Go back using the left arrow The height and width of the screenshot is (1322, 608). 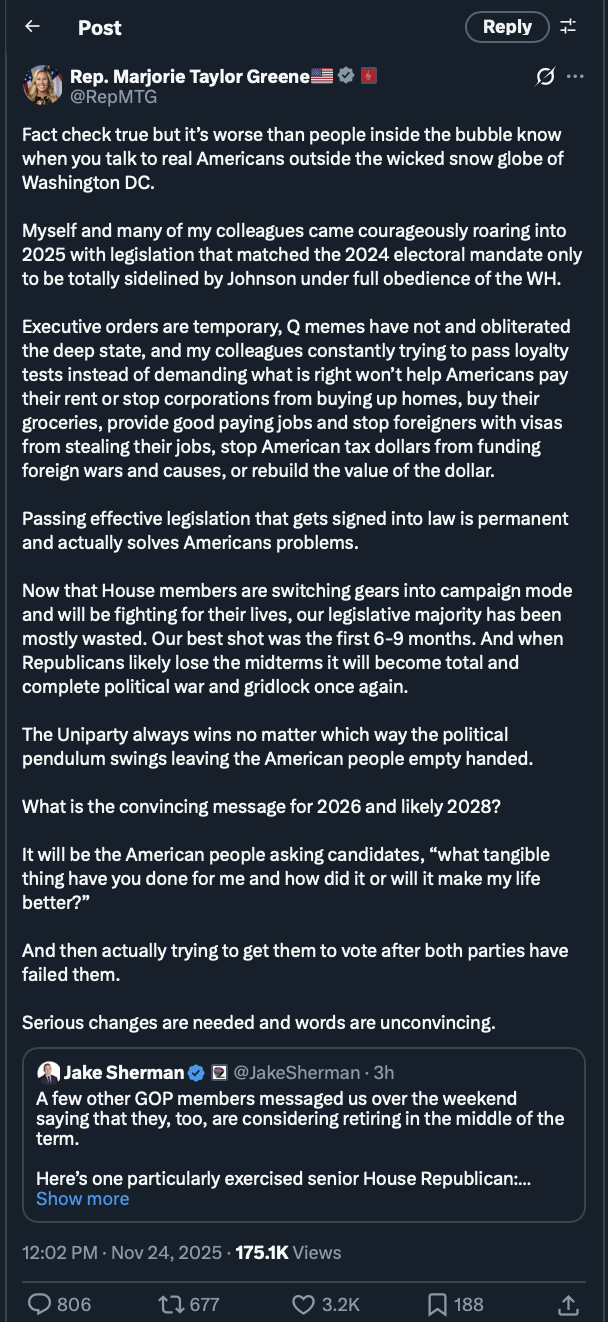[32, 27]
